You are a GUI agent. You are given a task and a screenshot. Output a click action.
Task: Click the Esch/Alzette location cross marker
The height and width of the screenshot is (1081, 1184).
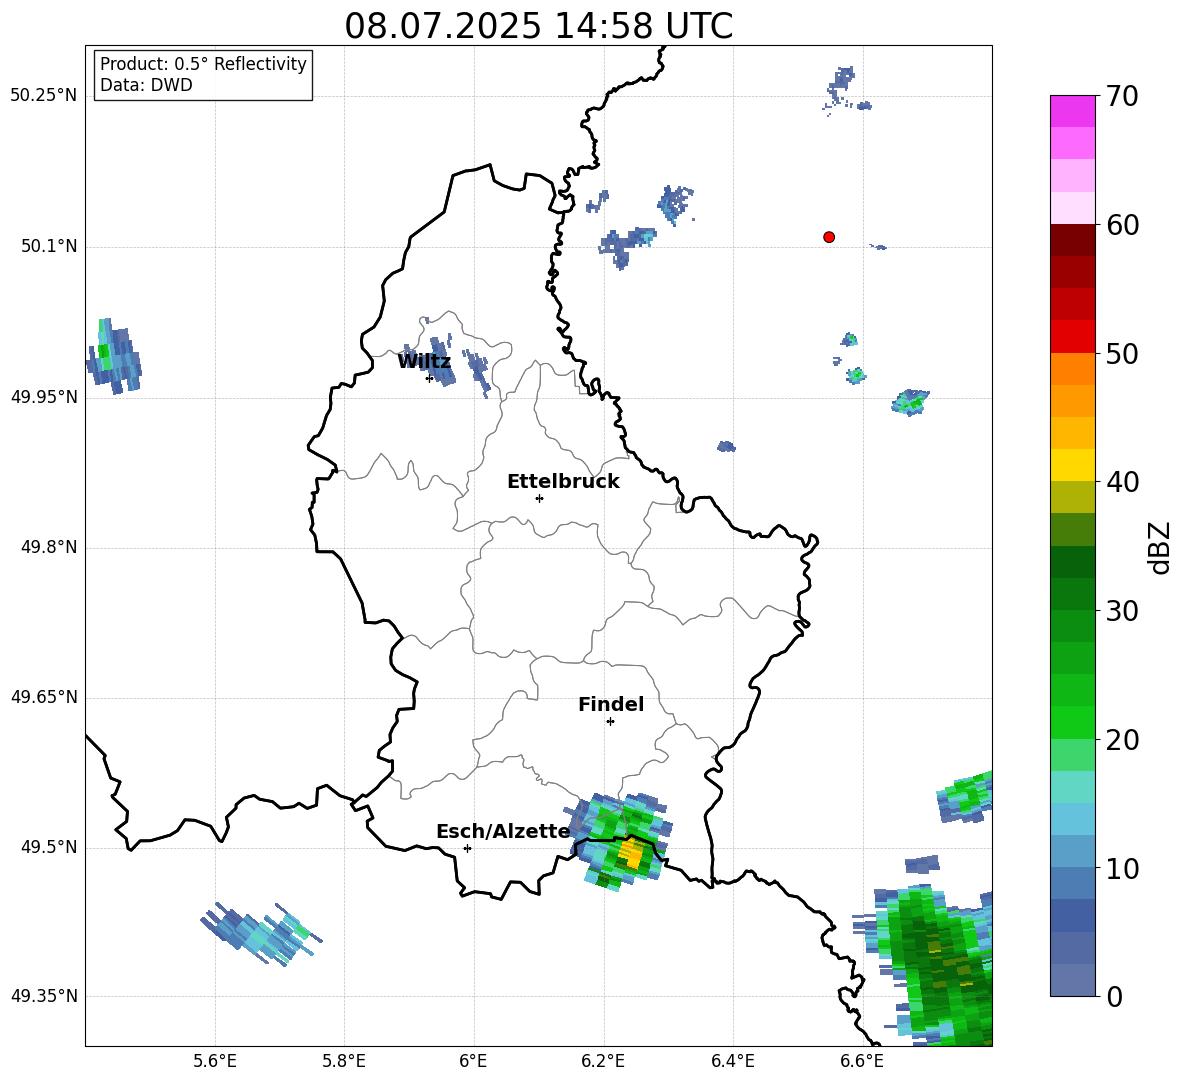[x=467, y=848]
